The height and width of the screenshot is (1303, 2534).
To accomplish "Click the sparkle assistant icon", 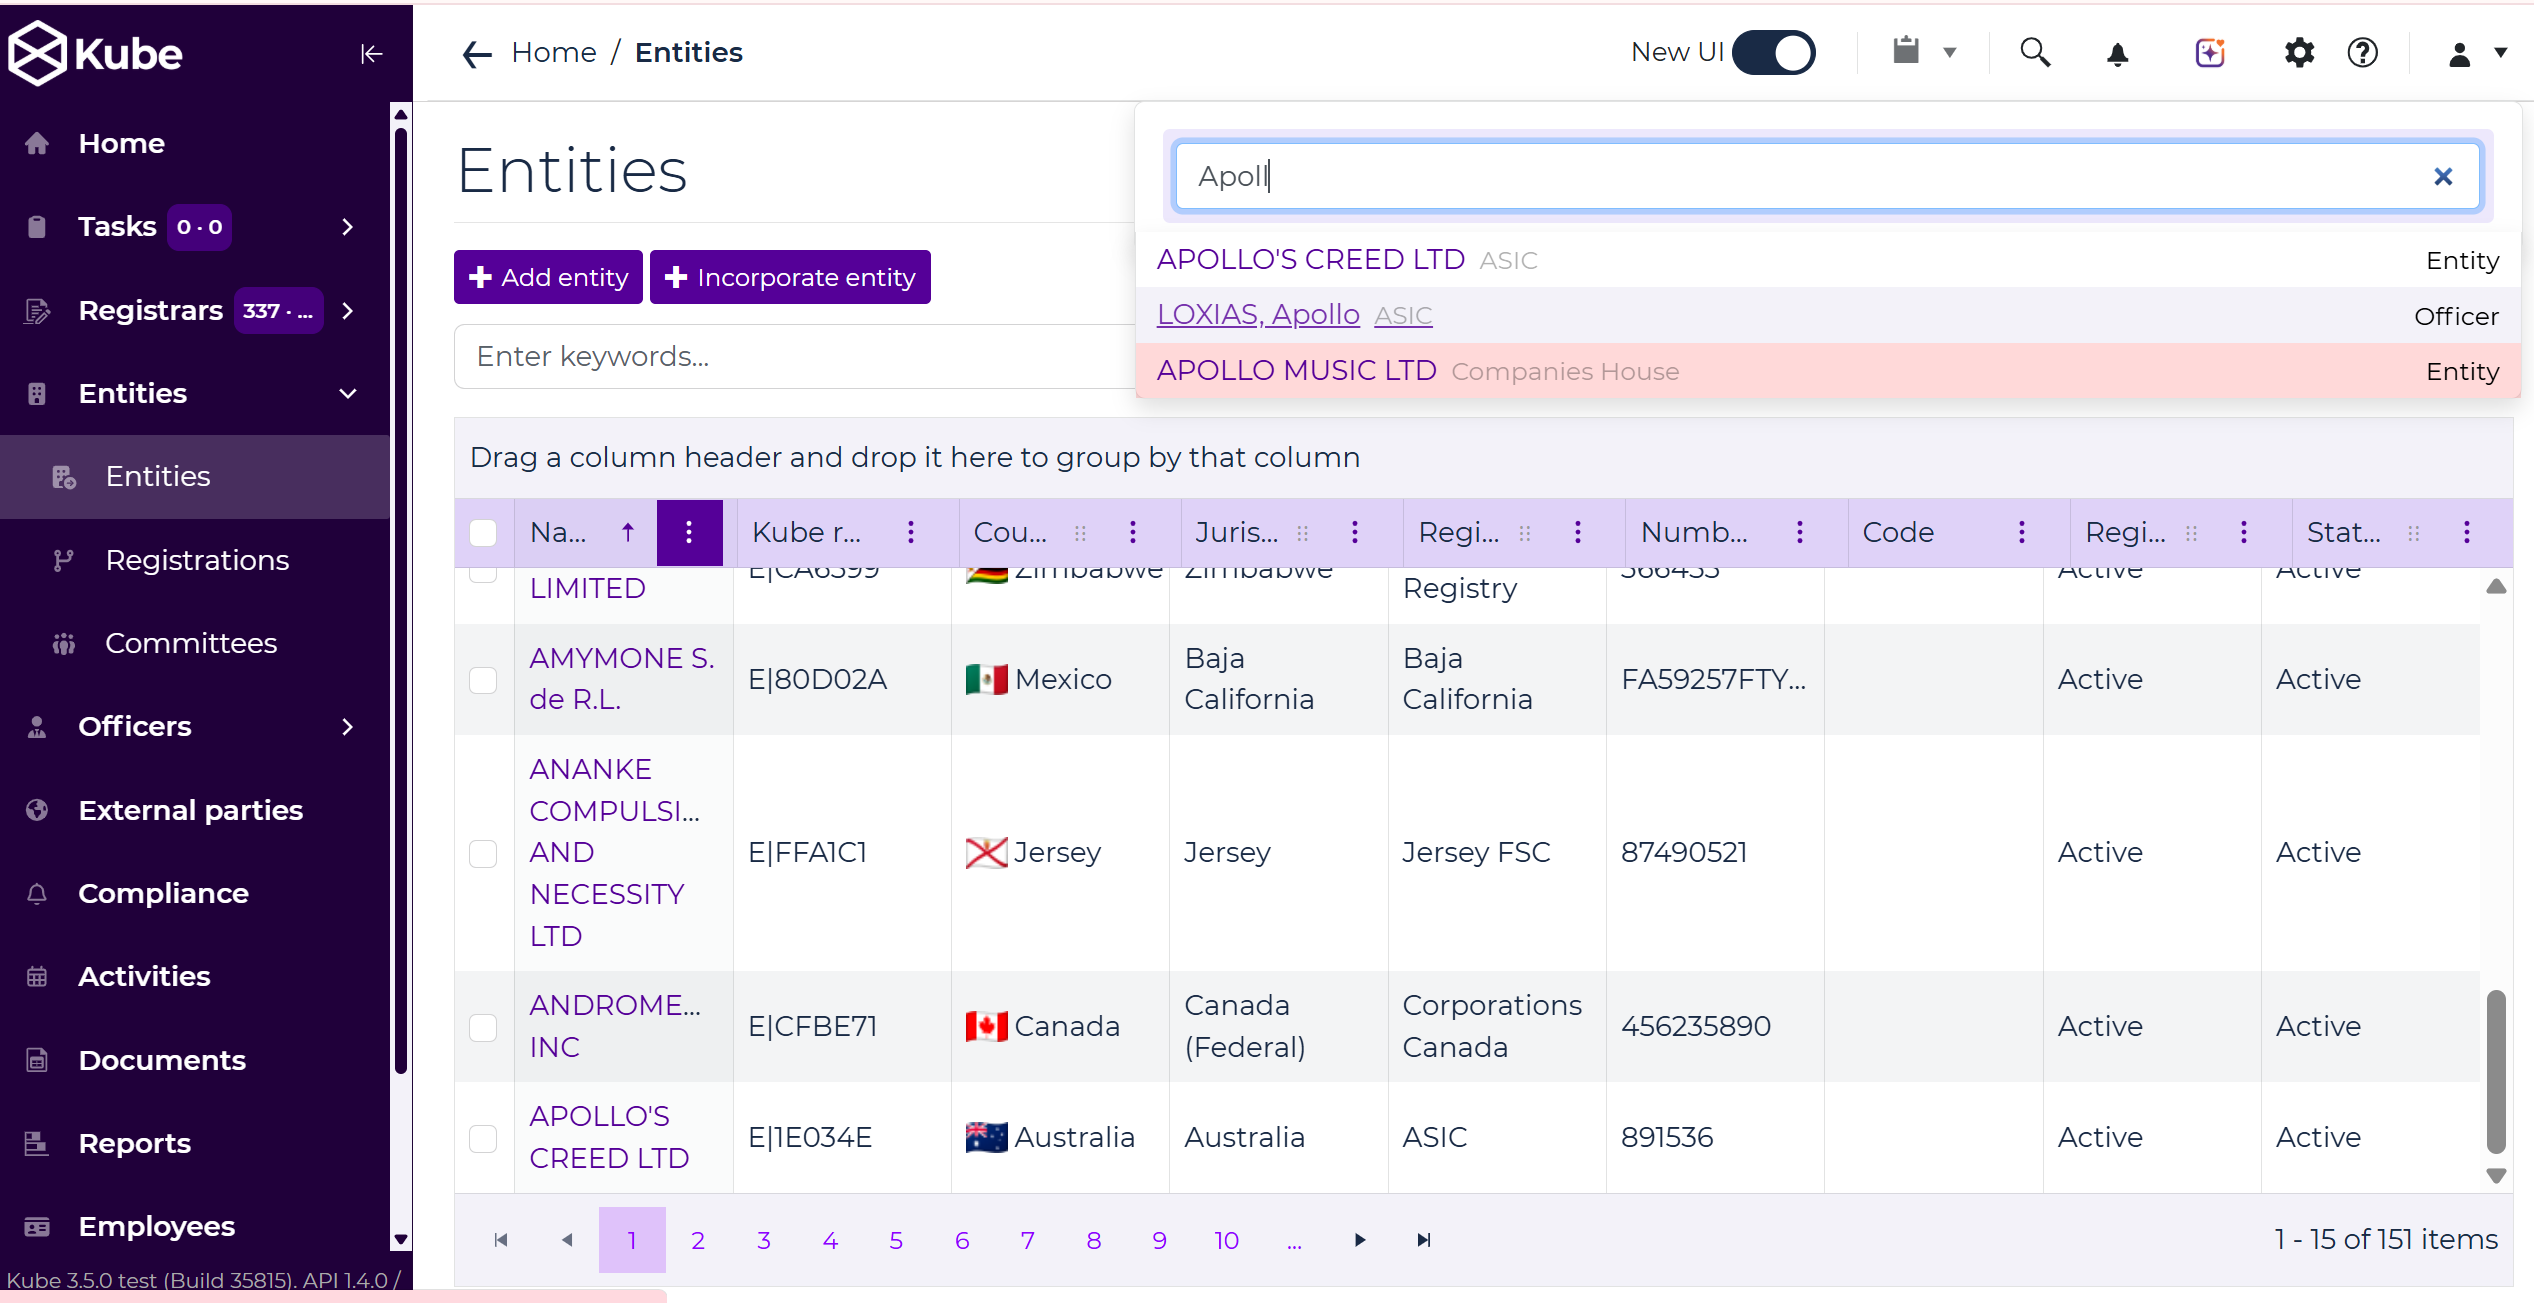I will tap(2209, 53).
